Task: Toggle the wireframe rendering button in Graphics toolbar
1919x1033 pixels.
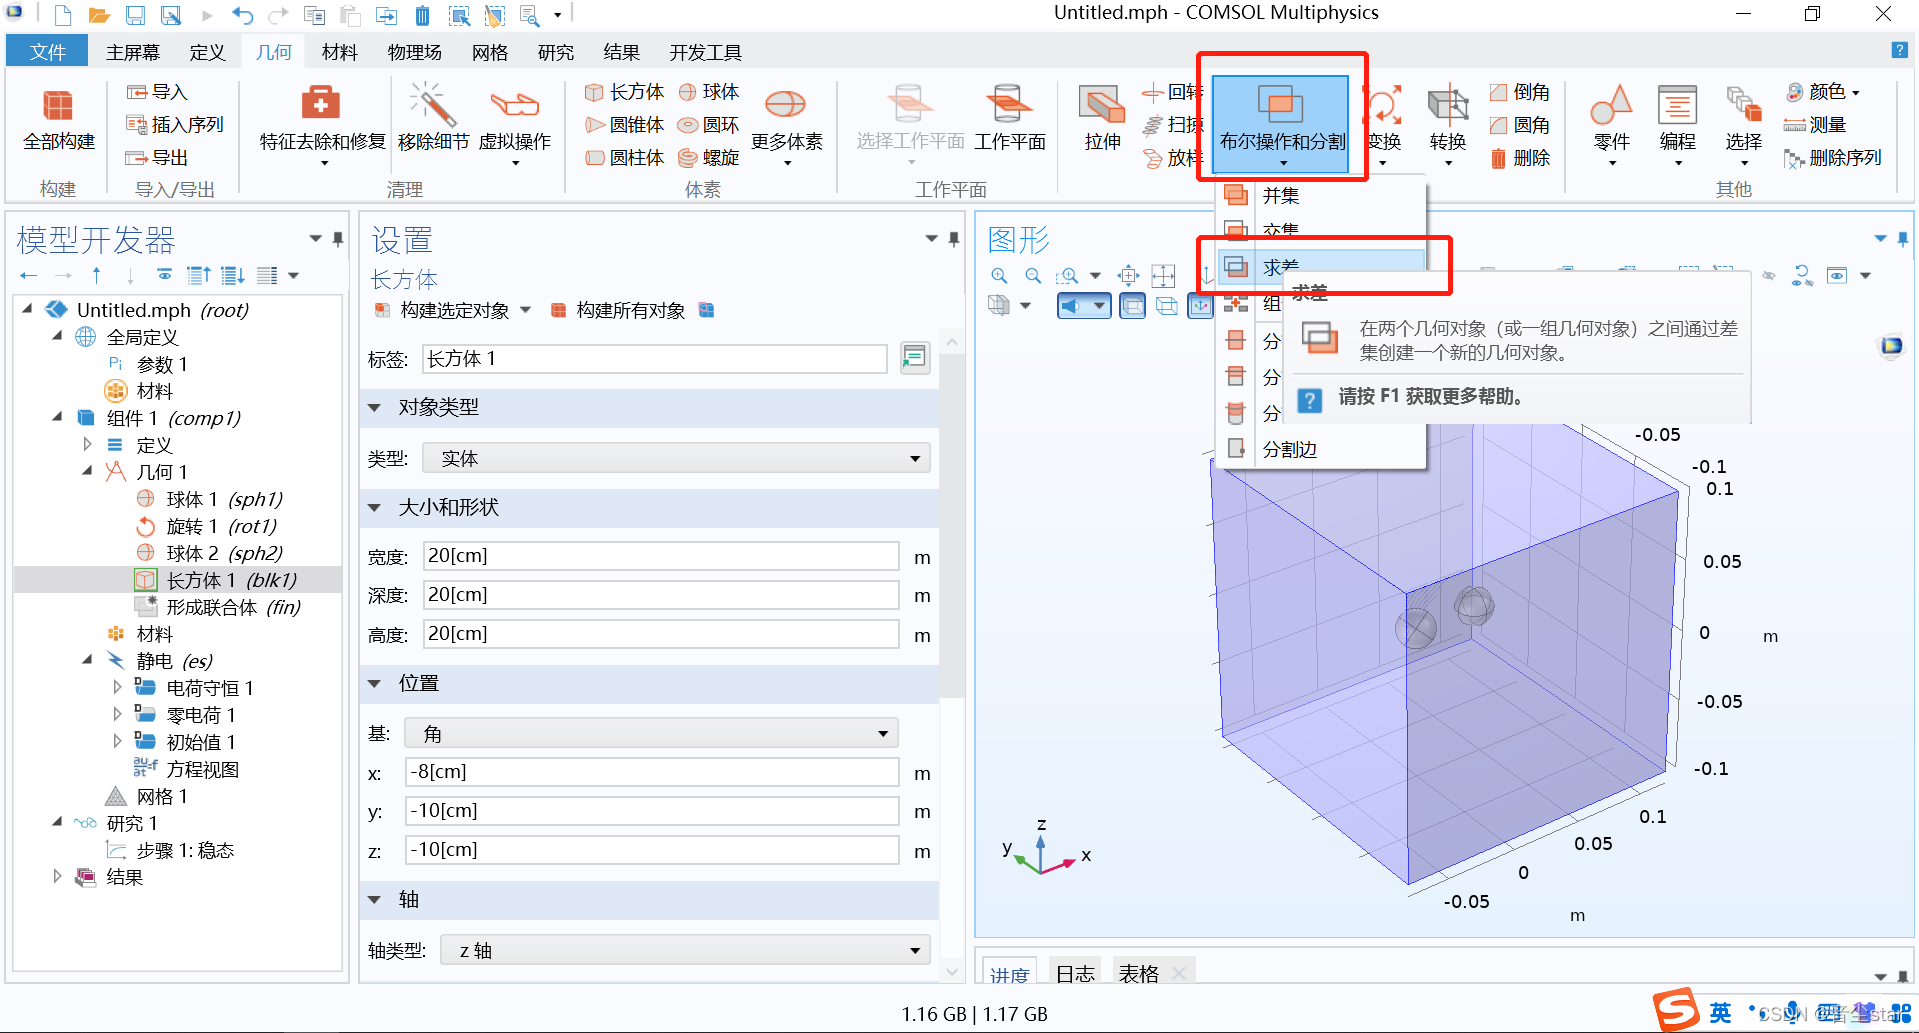Action: pos(1166,306)
